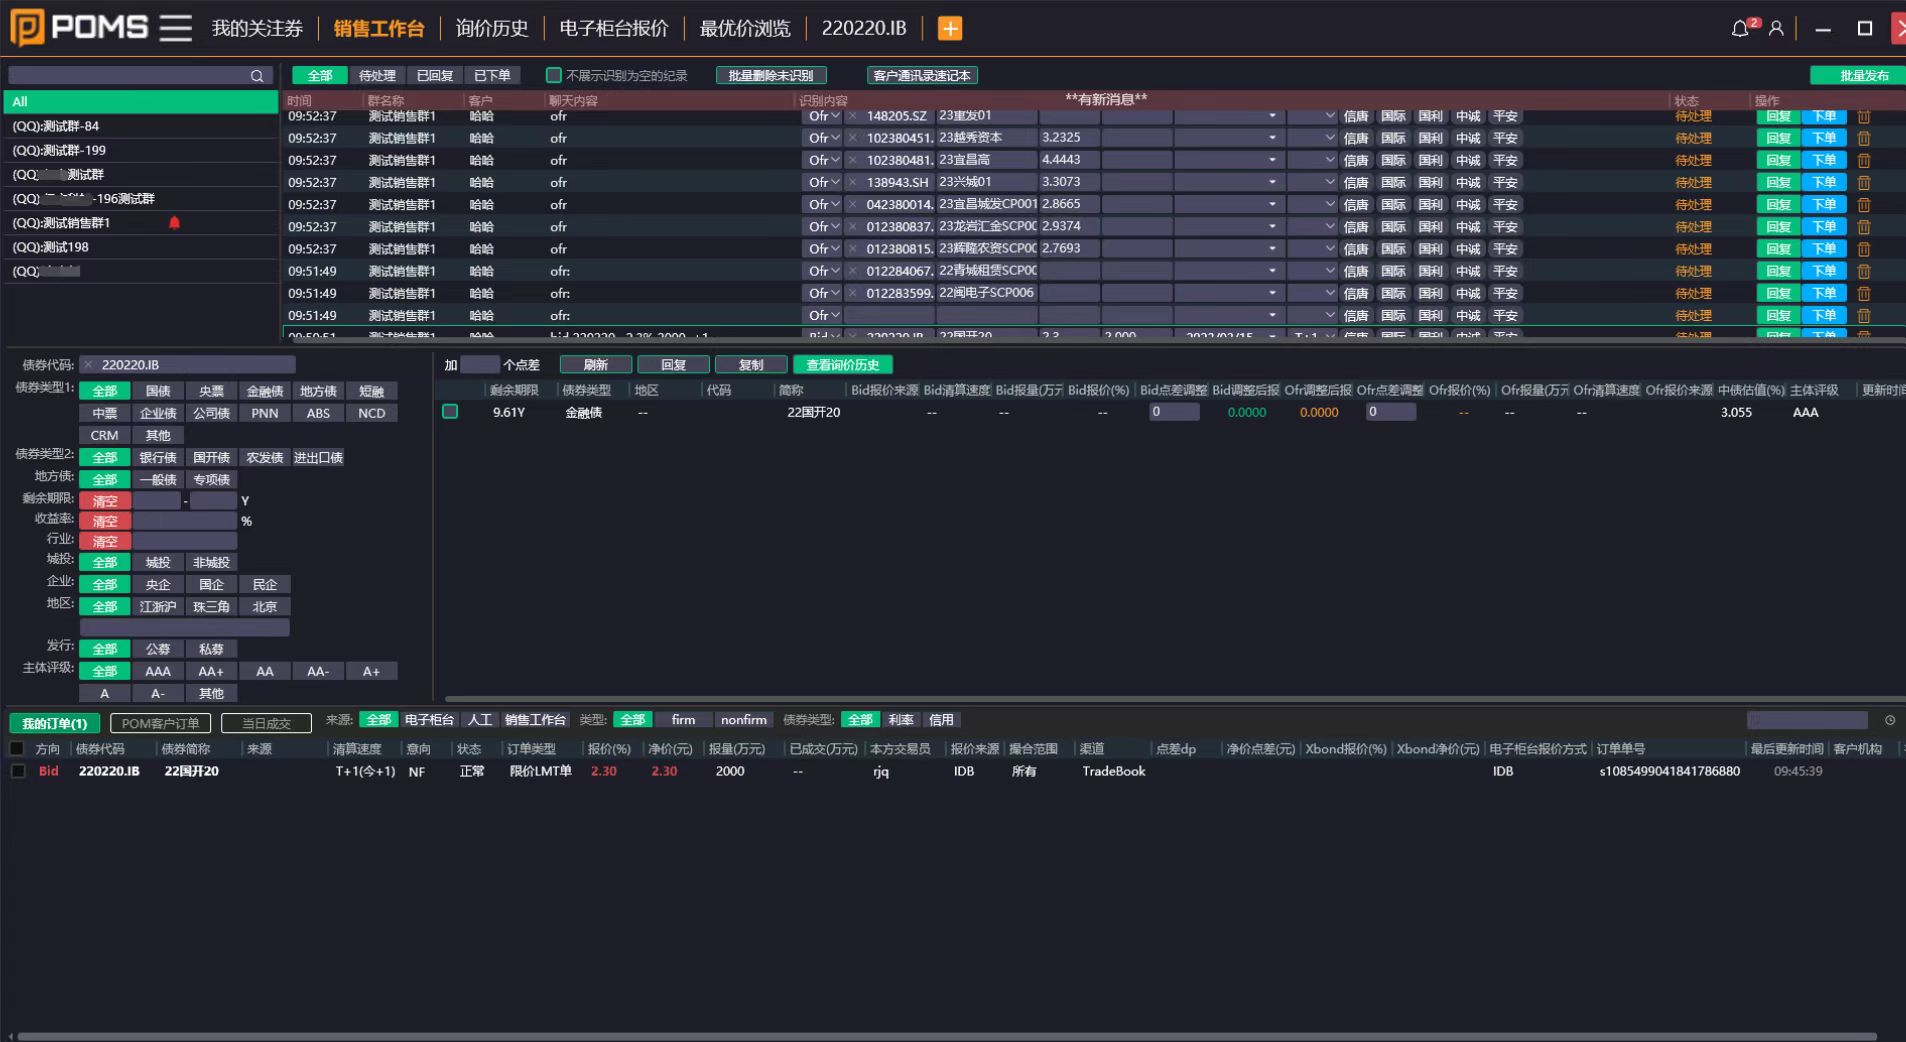Toggle the checkbox for 22国开20 quote row
The image size is (1906, 1042).
coord(450,412)
